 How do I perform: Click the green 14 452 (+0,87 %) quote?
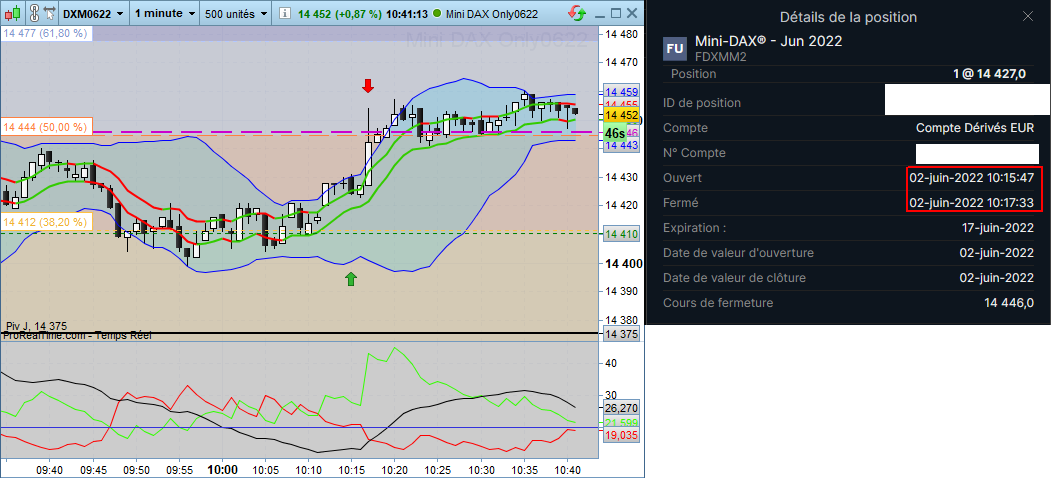tap(338, 13)
